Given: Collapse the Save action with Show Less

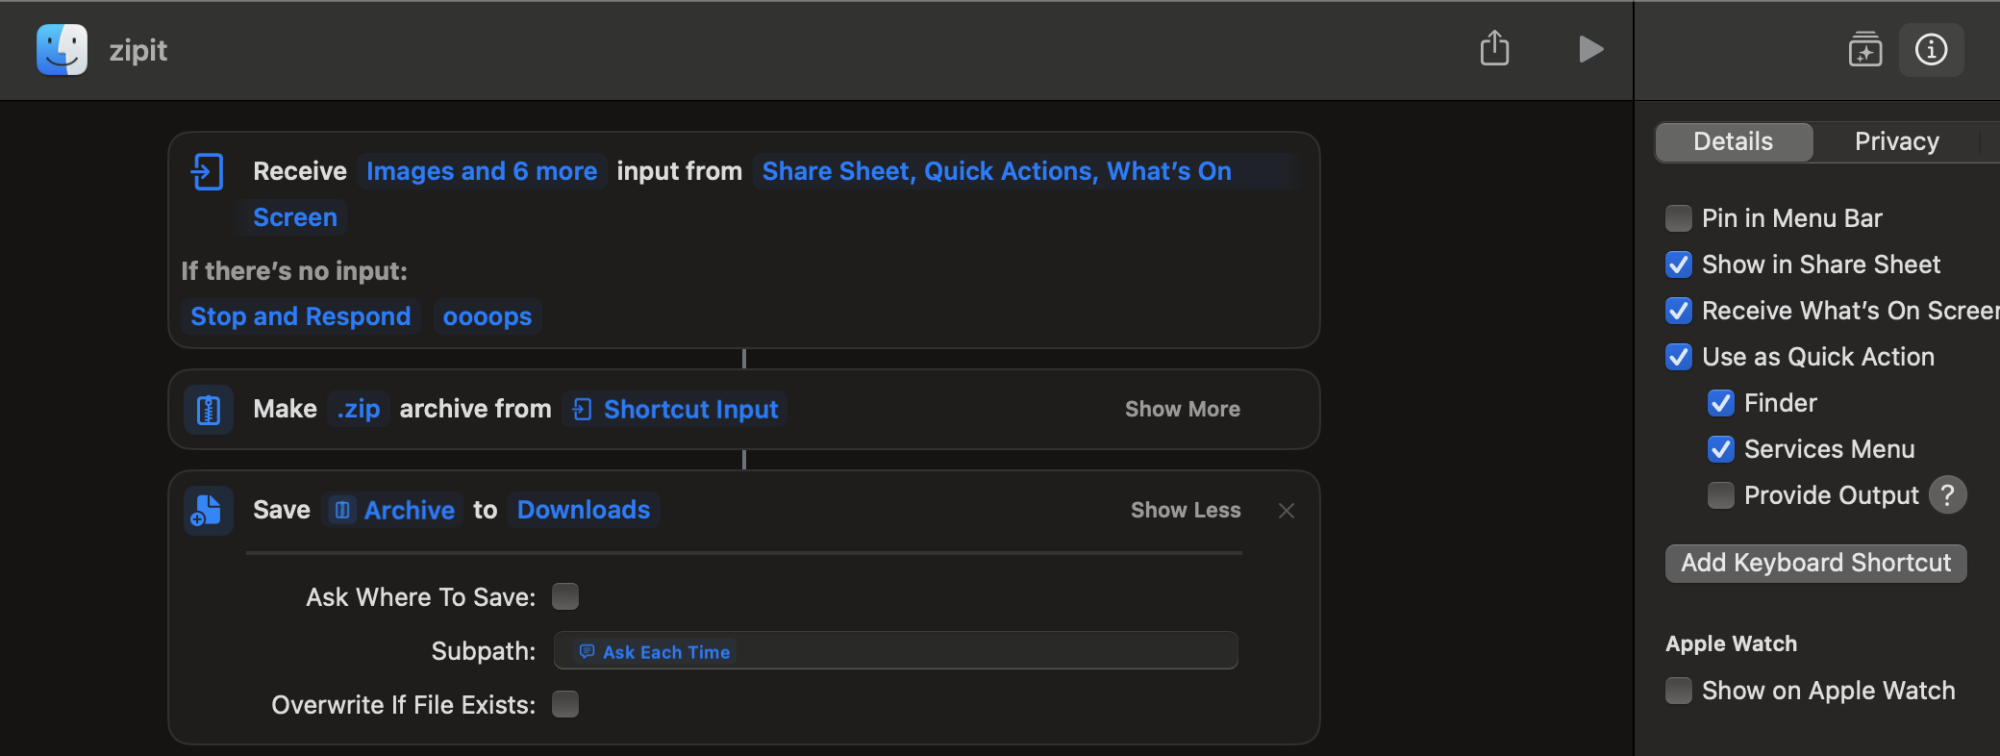Looking at the screenshot, I should pos(1185,511).
